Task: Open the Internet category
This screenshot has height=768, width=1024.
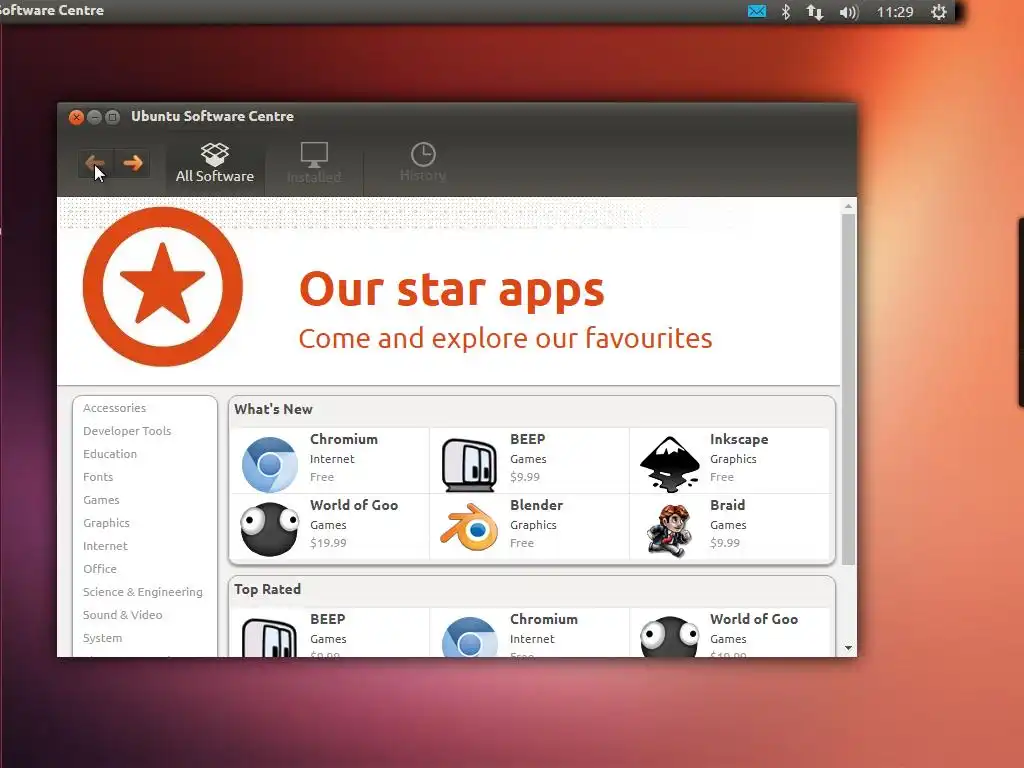Action: pos(105,546)
